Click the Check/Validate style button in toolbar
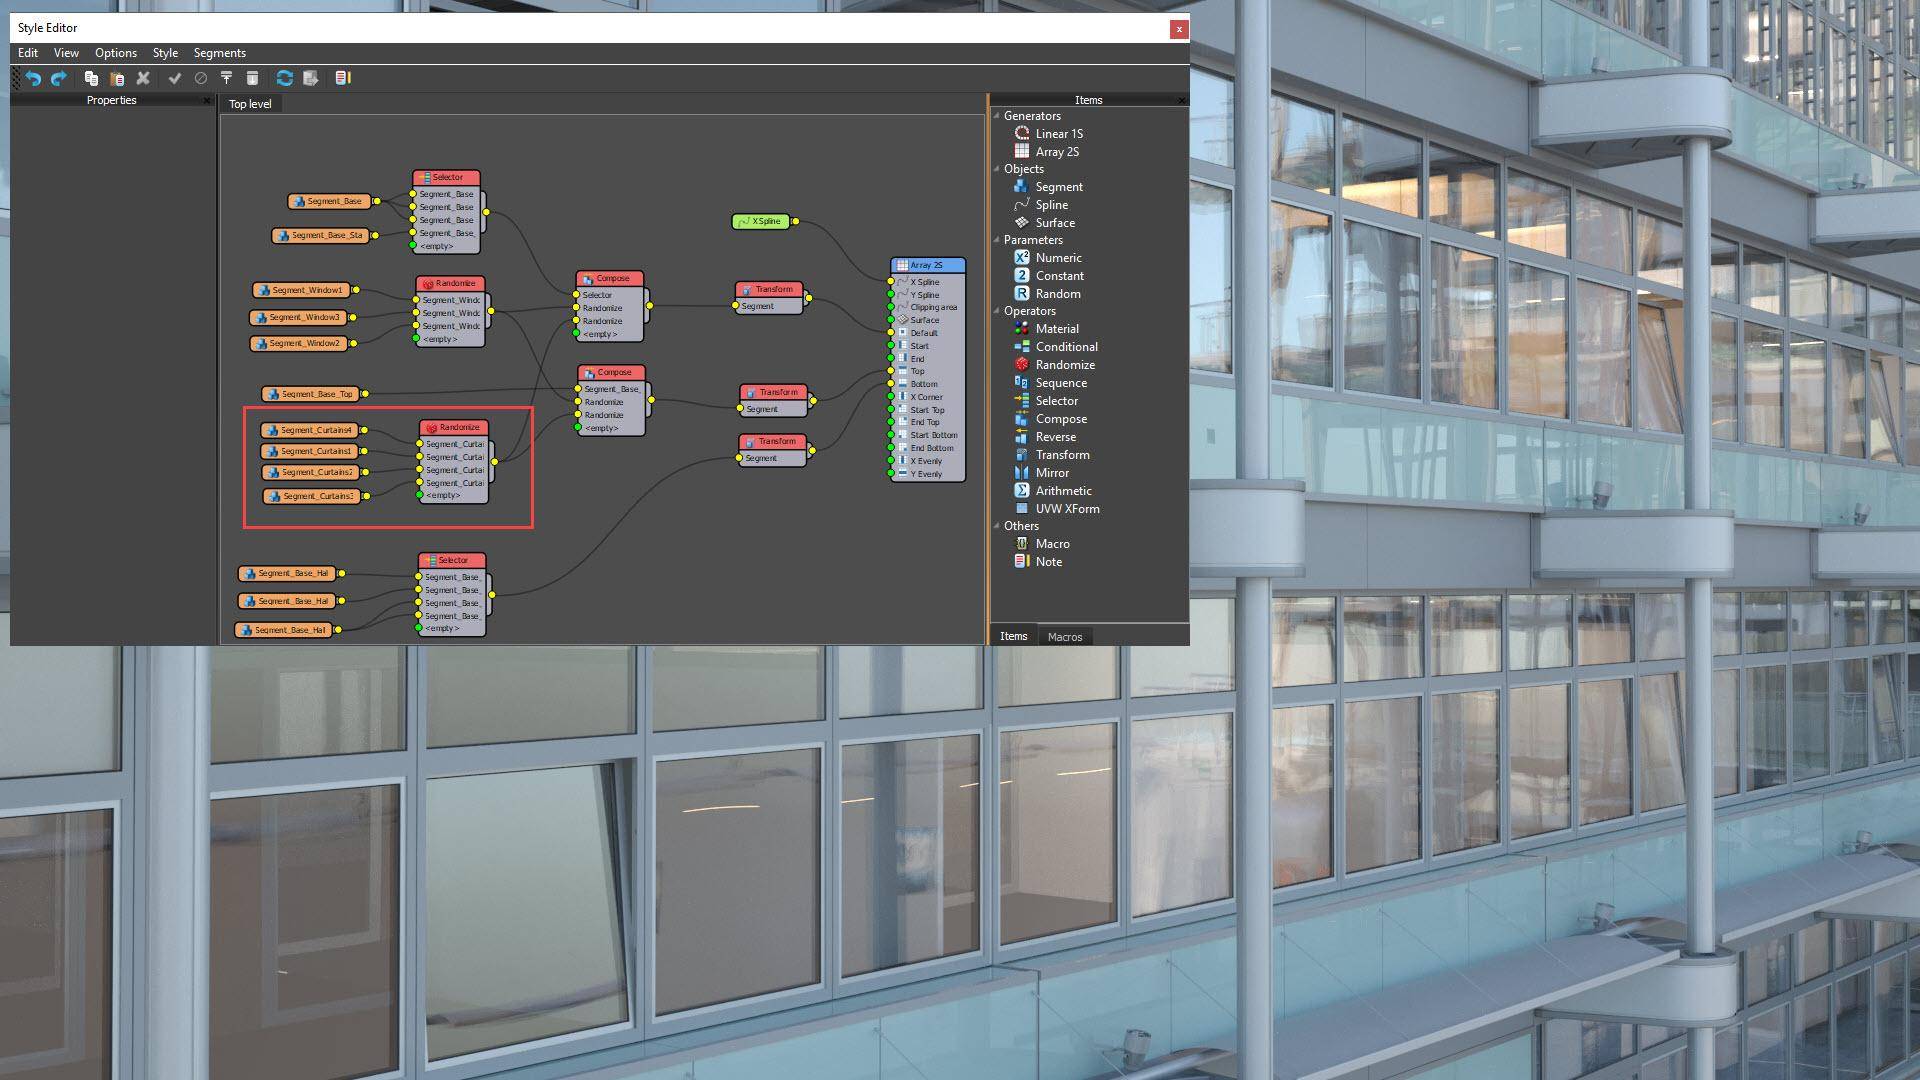 176,78
